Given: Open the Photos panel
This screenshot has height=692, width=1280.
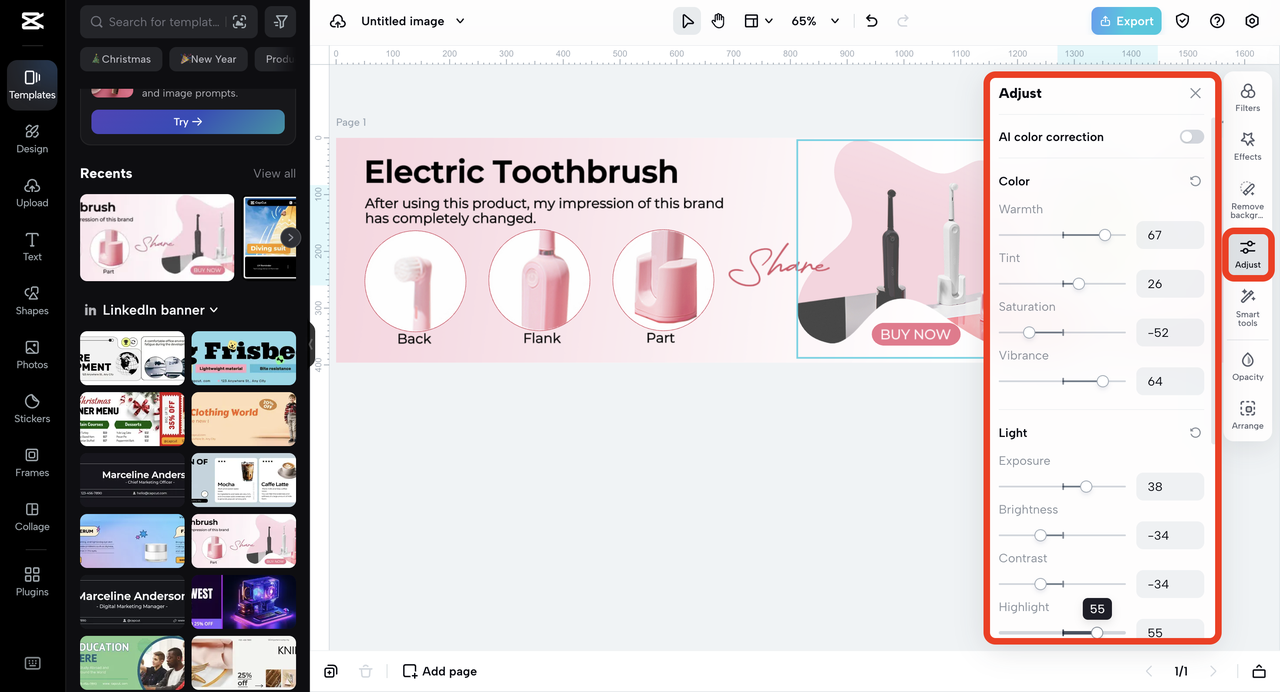Looking at the screenshot, I should pos(32,355).
